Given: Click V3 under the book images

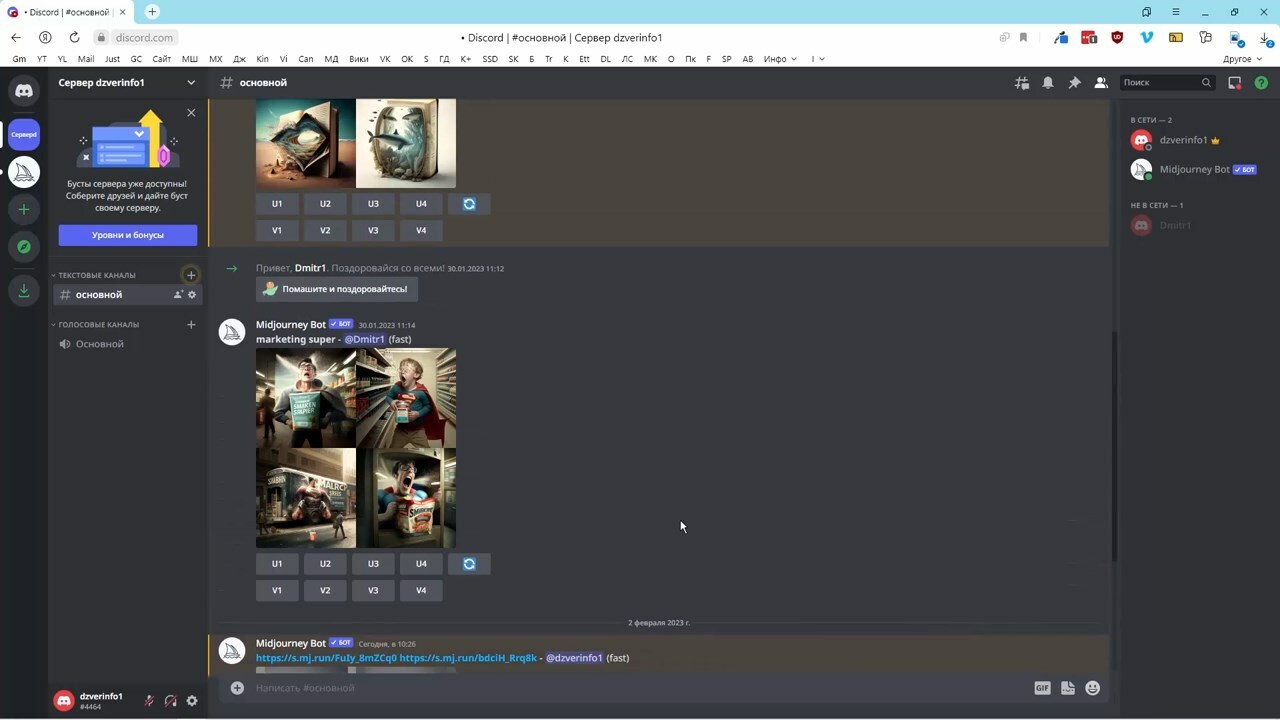Looking at the screenshot, I should coord(373,231).
